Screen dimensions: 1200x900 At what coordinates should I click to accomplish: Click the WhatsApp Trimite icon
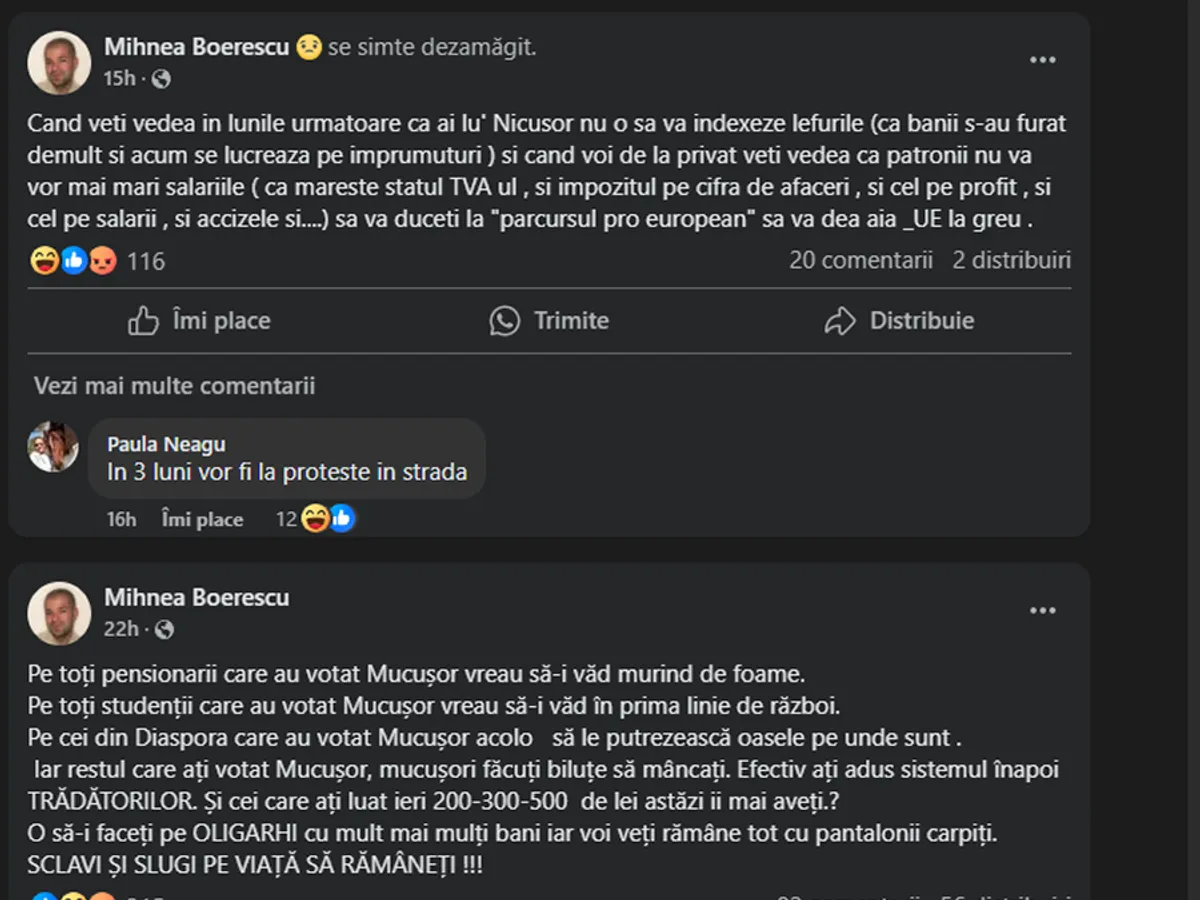pyautogui.click(x=505, y=321)
